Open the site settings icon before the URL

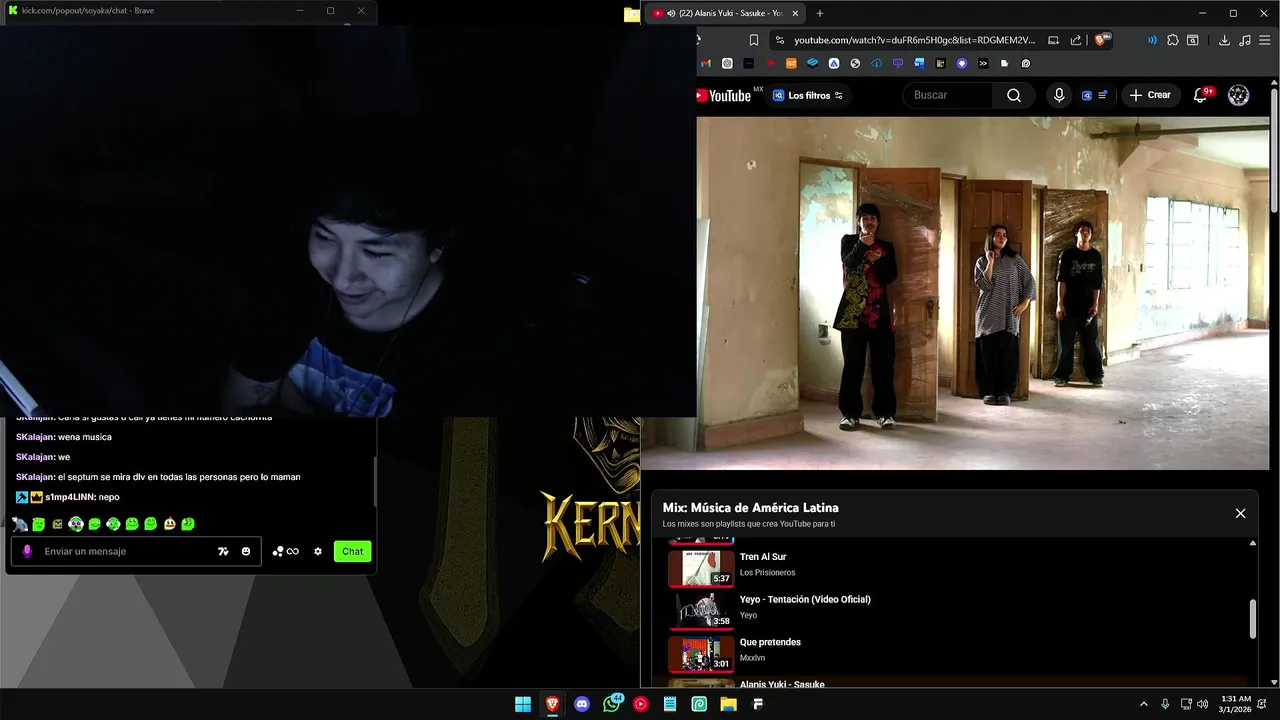(779, 40)
